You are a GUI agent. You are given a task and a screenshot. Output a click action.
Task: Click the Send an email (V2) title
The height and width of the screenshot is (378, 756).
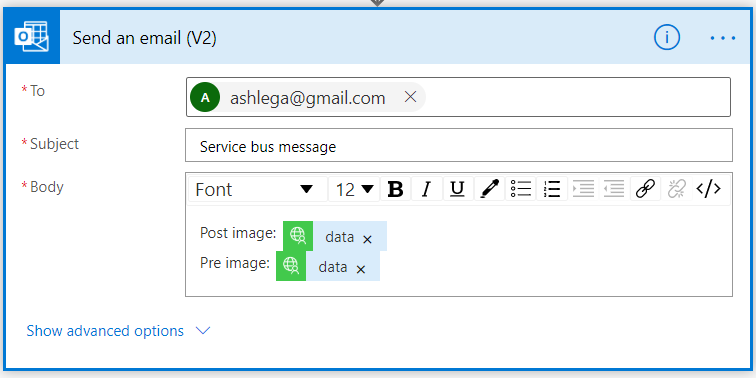145,38
